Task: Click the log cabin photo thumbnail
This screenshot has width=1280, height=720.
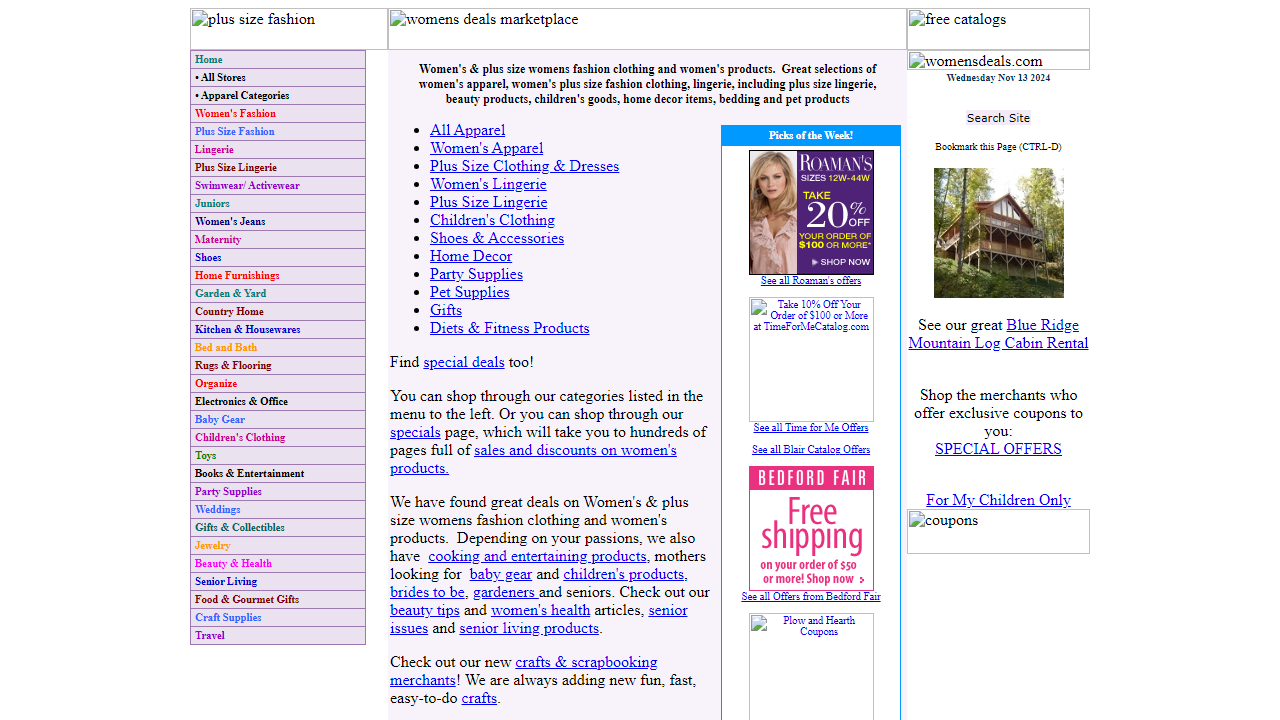Action: pyautogui.click(x=998, y=233)
